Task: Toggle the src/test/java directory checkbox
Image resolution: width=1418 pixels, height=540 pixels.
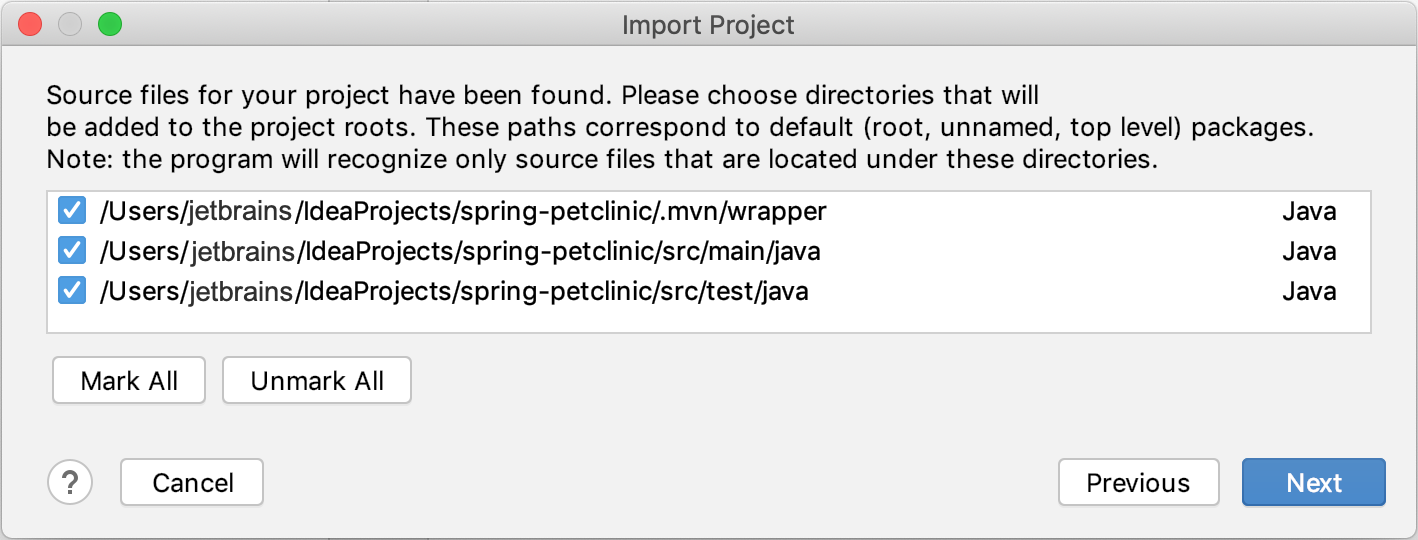Action: (71, 291)
